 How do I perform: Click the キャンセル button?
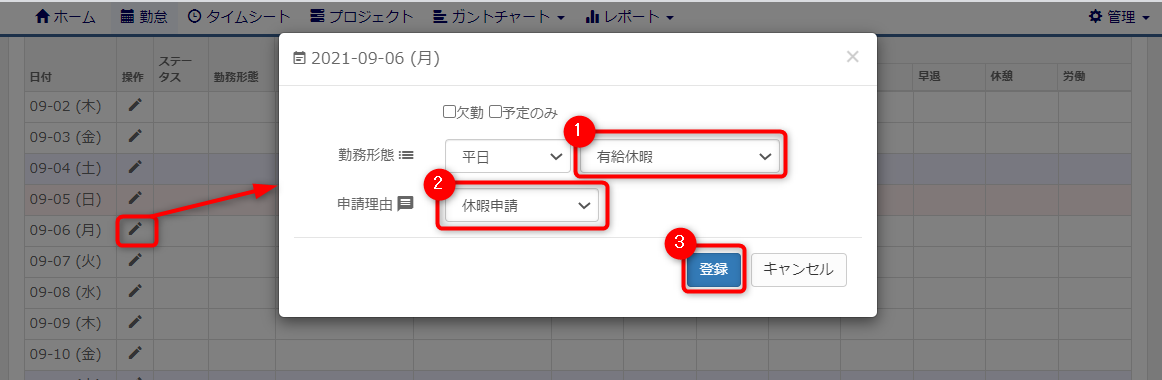coord(799,270)
